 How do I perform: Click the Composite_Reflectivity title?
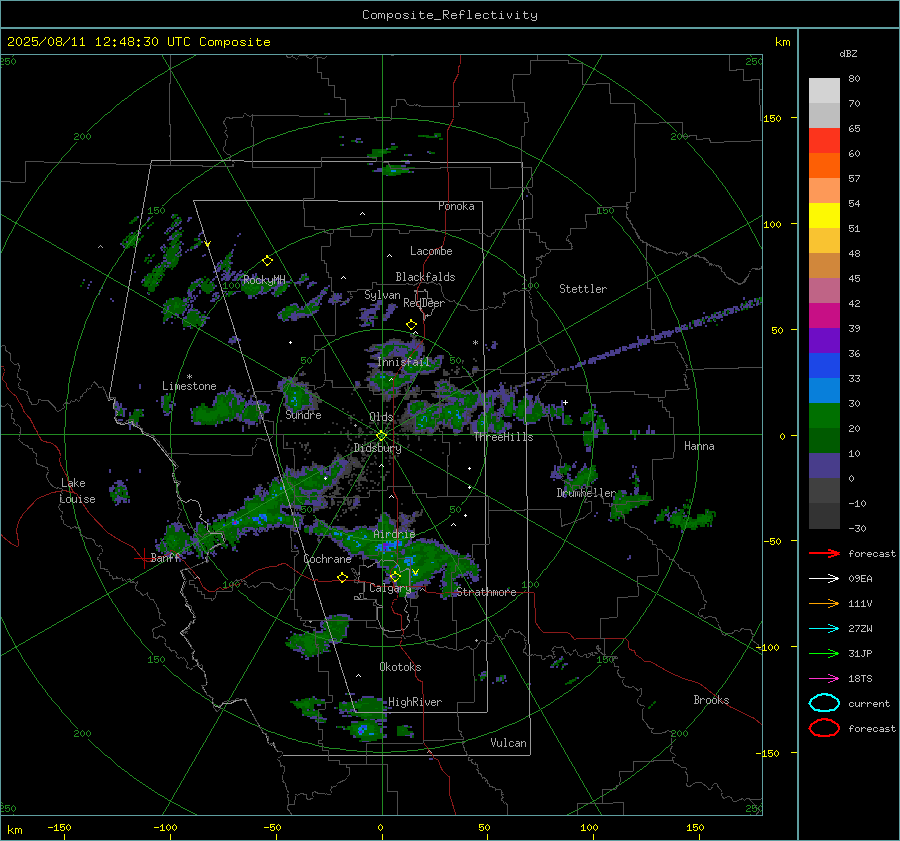[x=449, y=15]
